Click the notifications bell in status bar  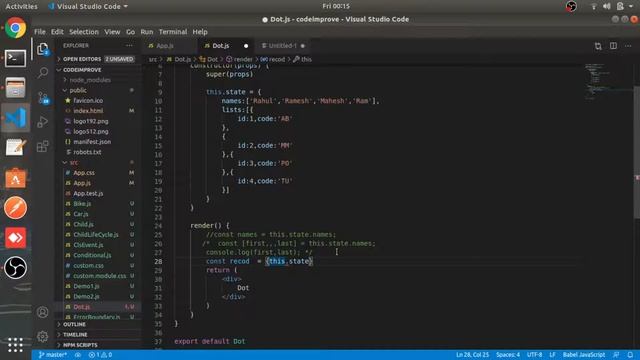pos(630,355)
